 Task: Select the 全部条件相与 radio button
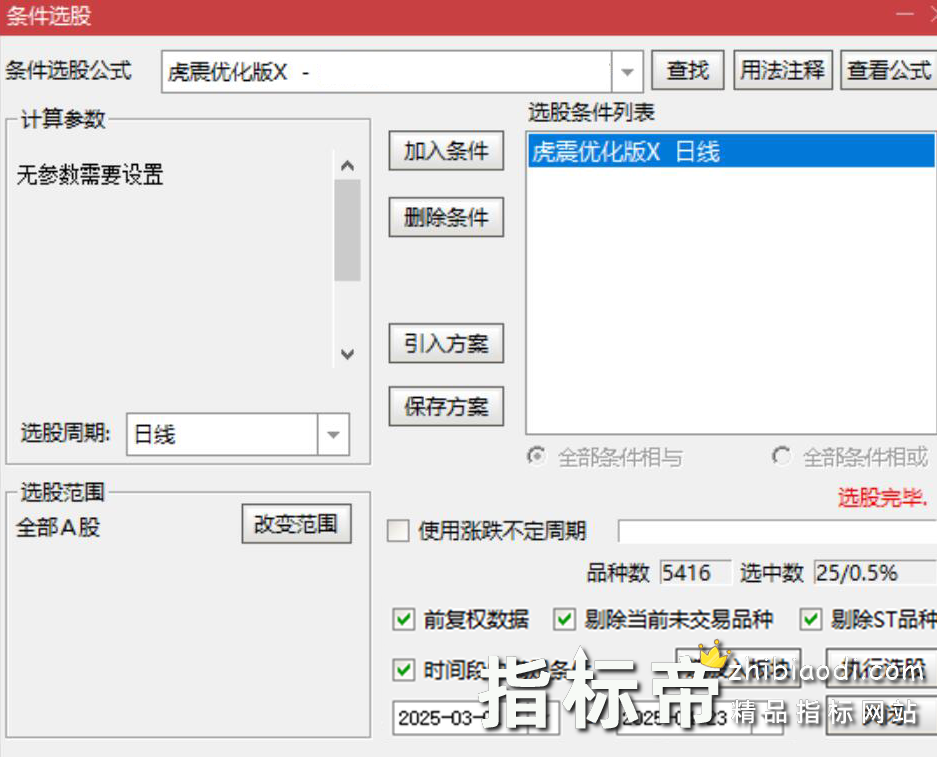pyautogui.click(x=537, y=456)
